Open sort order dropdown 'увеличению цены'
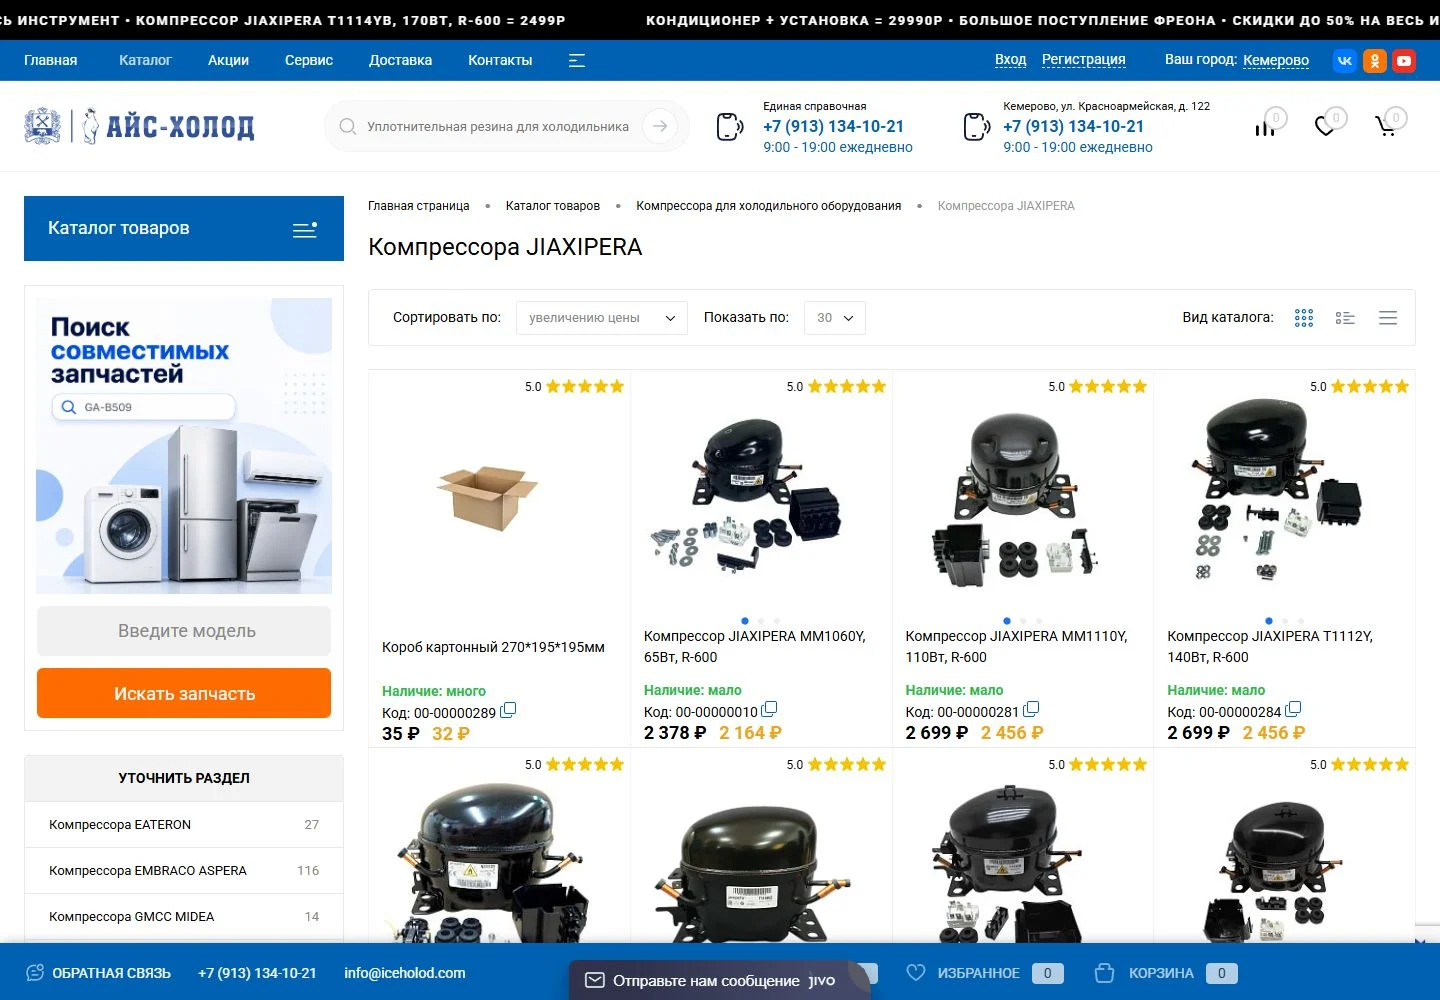This screenshot has height=1000, width=1440. pos(602,318)
